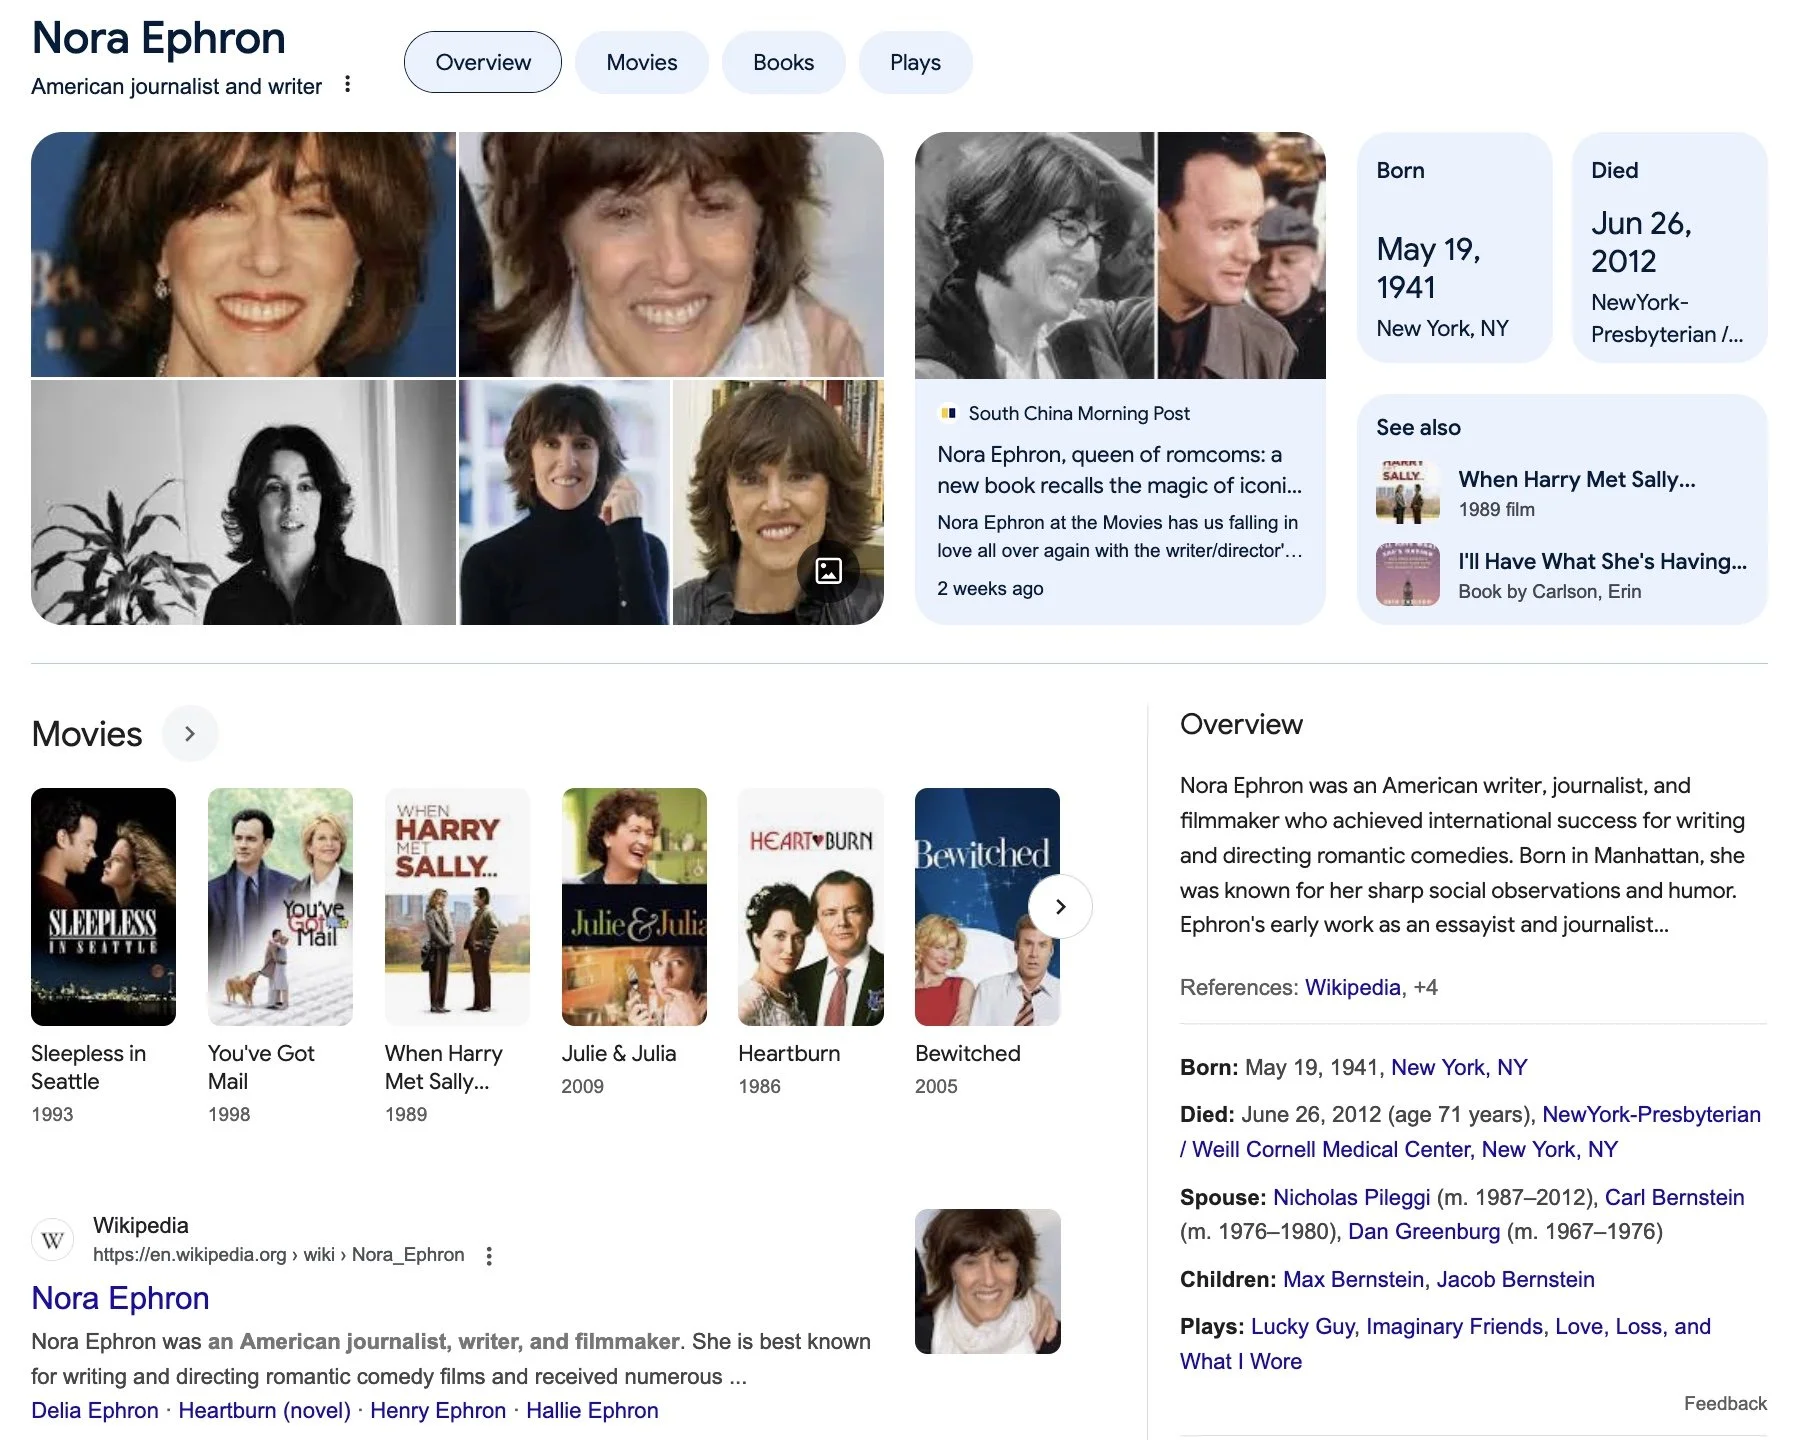Click the When Harry Met Sally thumbnail in See also
The width and height of the screenshot is (1796, 1440).
click(x=1408, y=492)
